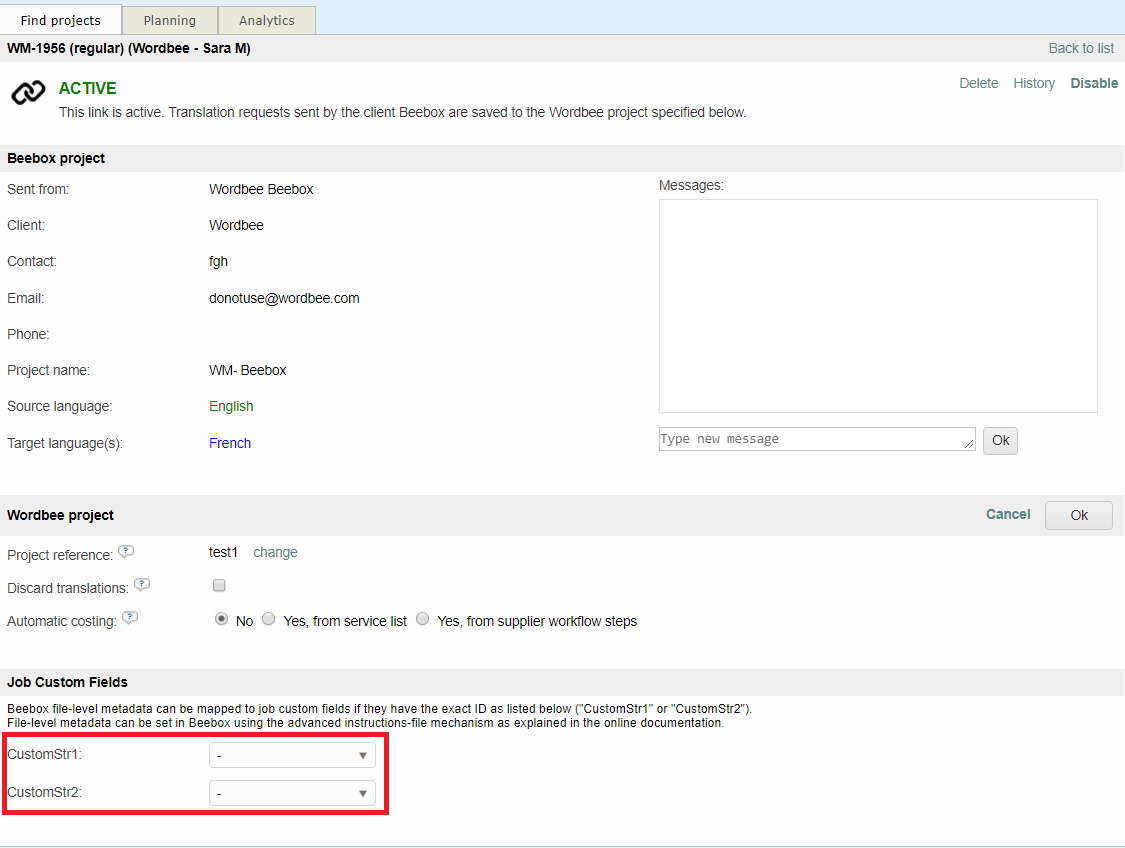Click help icon beside Project reference
This screenshot has height=848, width=1125.
[126, 551]
